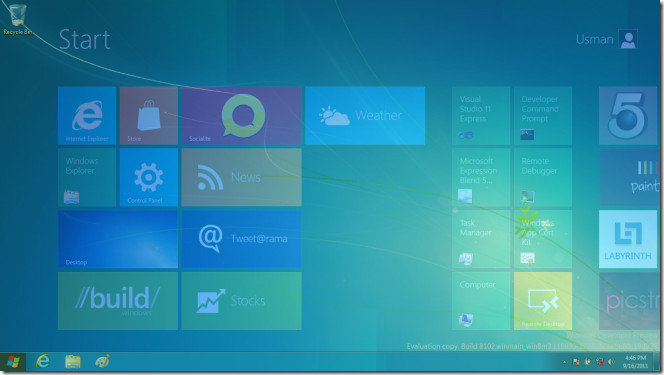
Task: Open the Usman user account menu
Action: click(x=606, y=39)
